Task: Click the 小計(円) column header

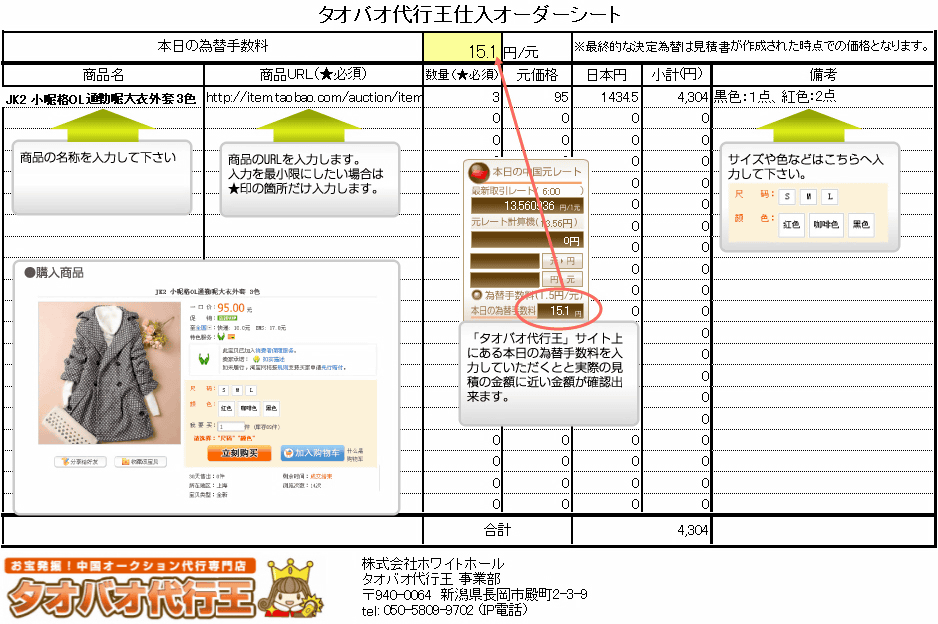Action: [677, 75]
